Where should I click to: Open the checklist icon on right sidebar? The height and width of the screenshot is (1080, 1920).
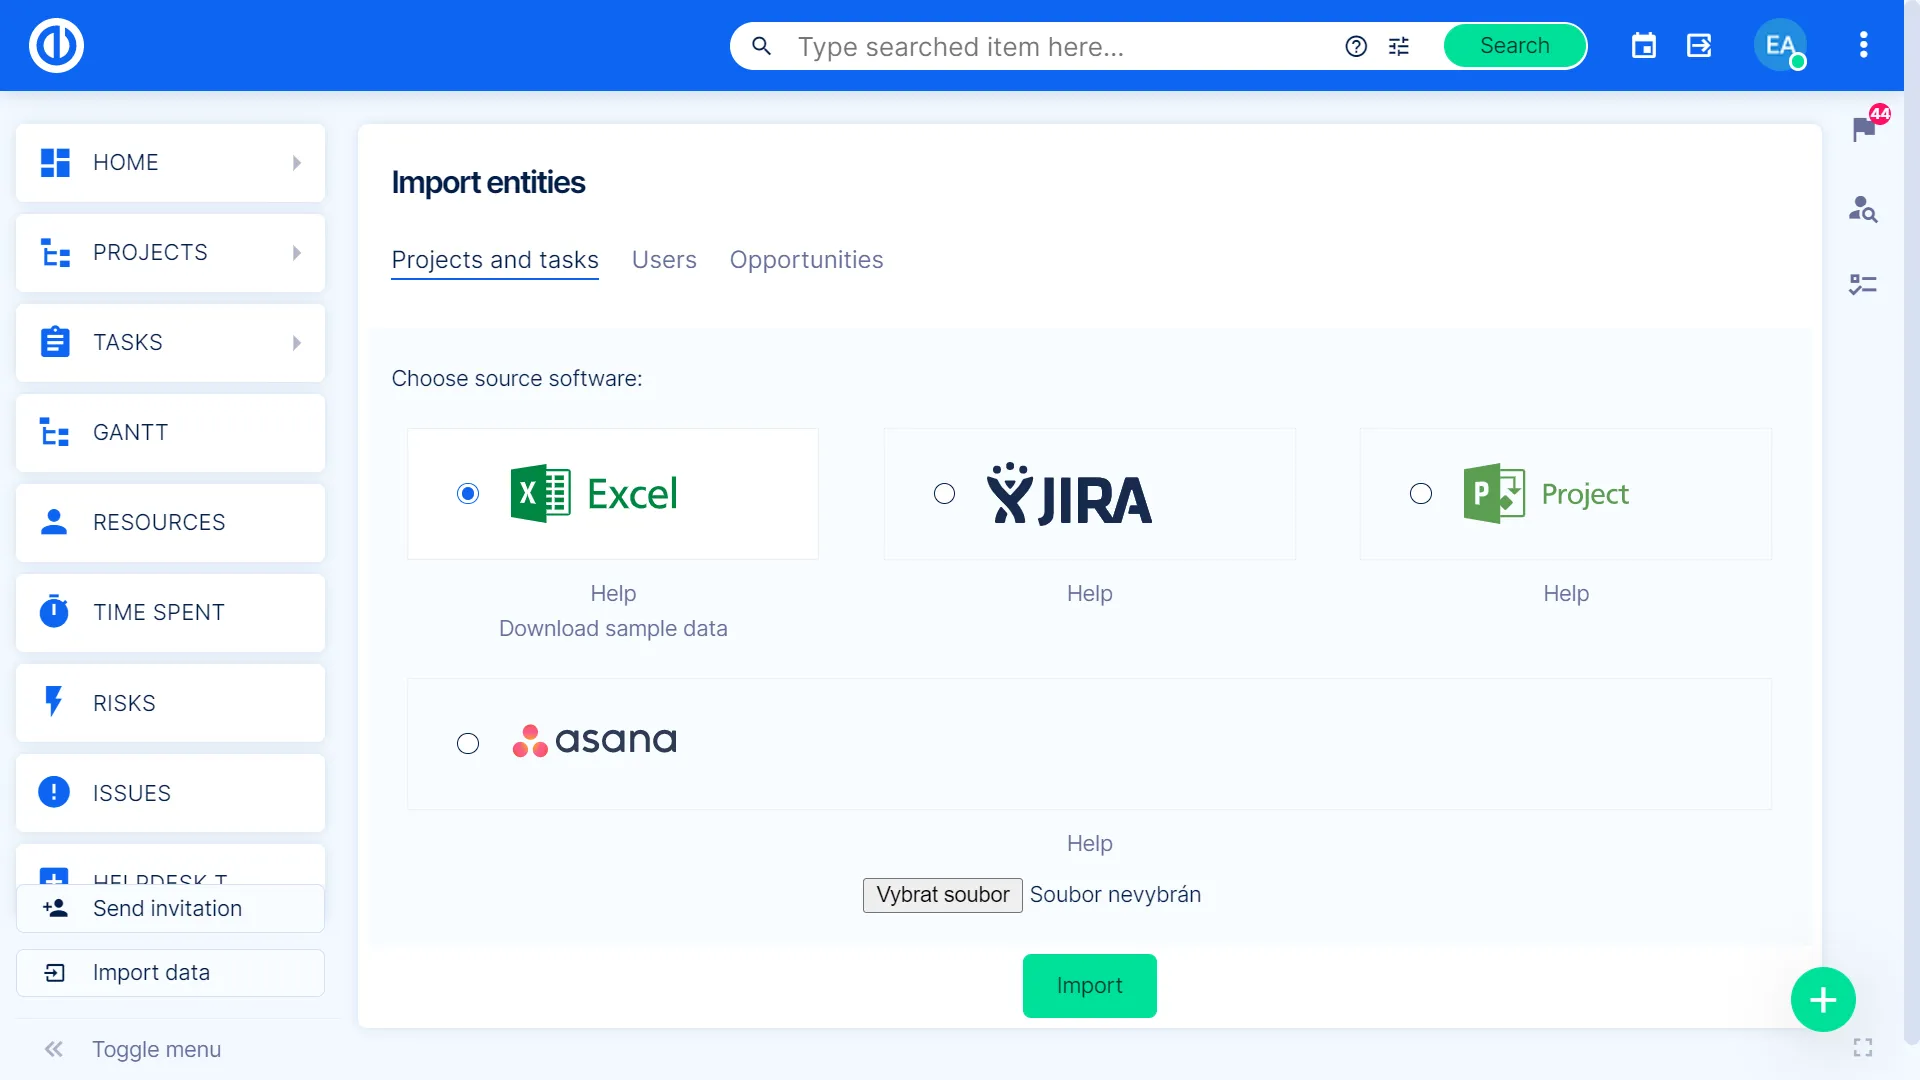click(x=1862, y=285)
